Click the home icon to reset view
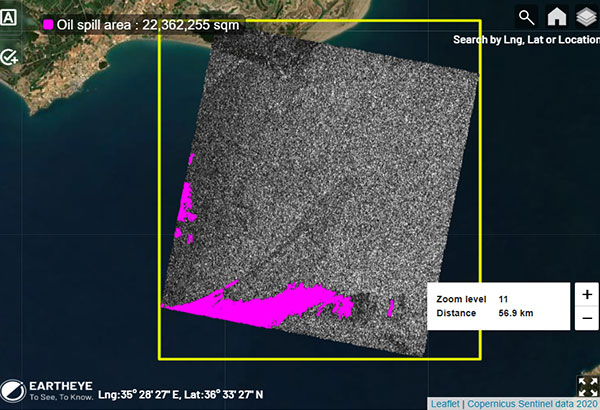The height and width of the screenshot is (410, 600). pos(556,17)
